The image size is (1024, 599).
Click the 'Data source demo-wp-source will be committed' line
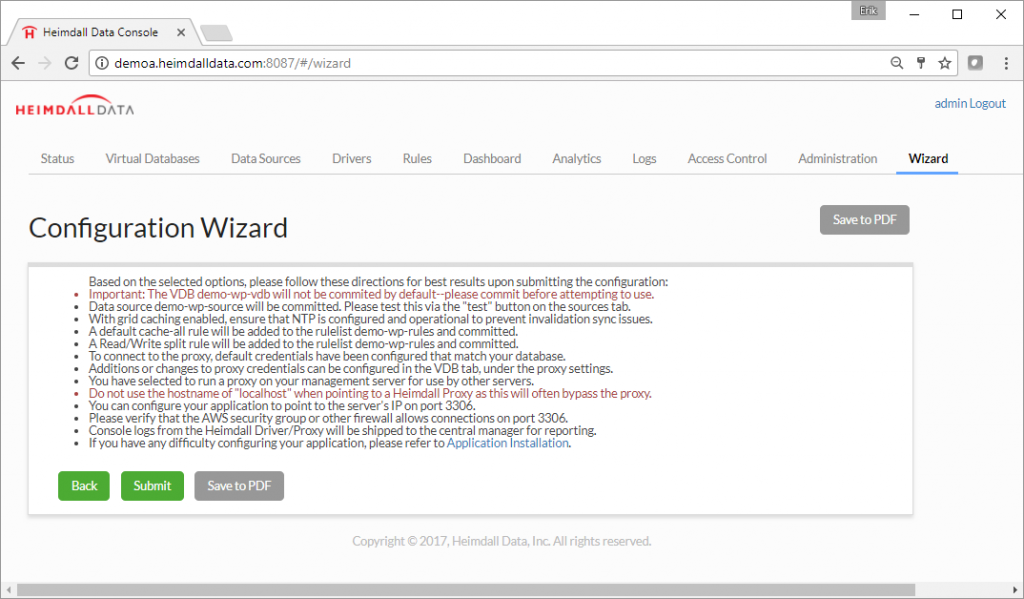tap(360, 306)
